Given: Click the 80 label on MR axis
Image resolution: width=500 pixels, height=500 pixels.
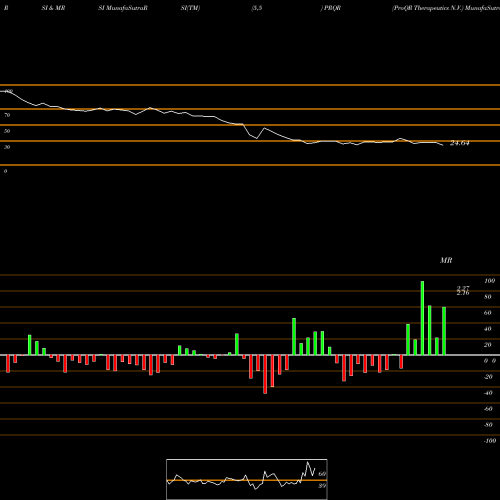Looking at the screenshot, I should [488, 297].
